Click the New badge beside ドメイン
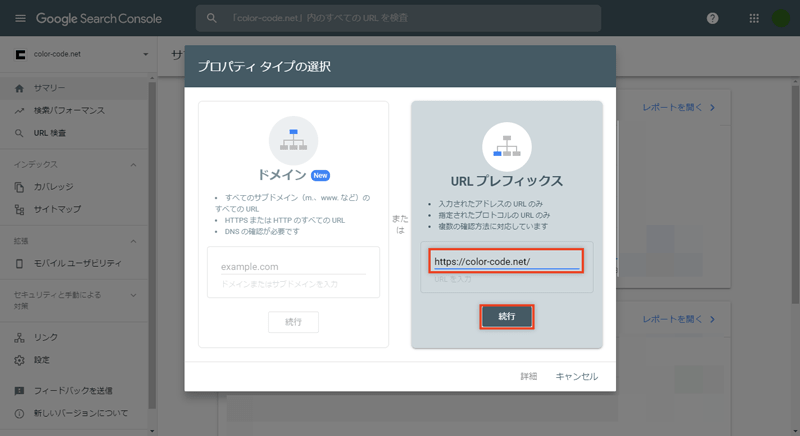 (320, 175)
